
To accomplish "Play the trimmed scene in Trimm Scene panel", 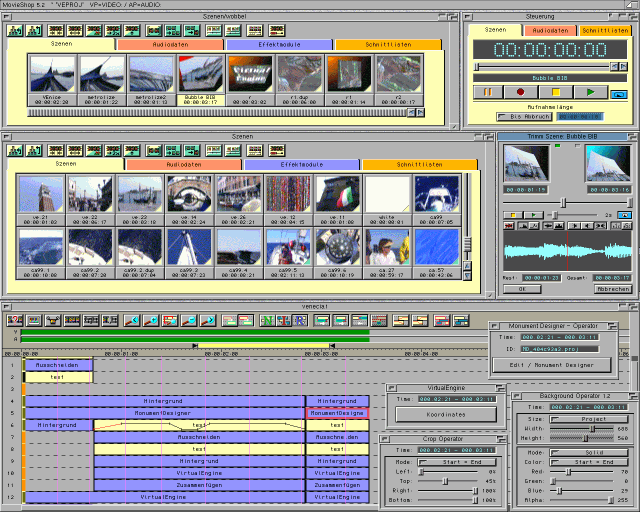I will (x=535, y=214).
